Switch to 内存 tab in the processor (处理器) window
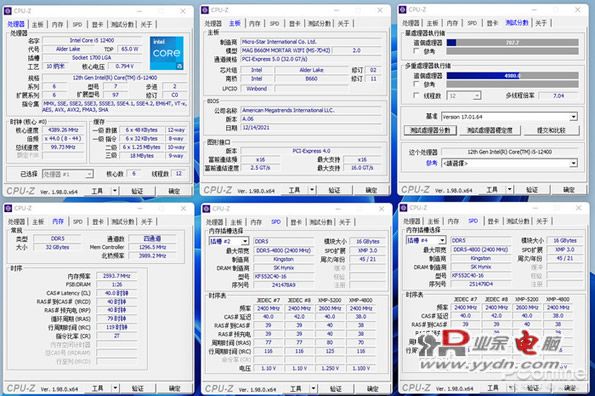The width and height of the screenshot is (595, 396). [57, 25]
